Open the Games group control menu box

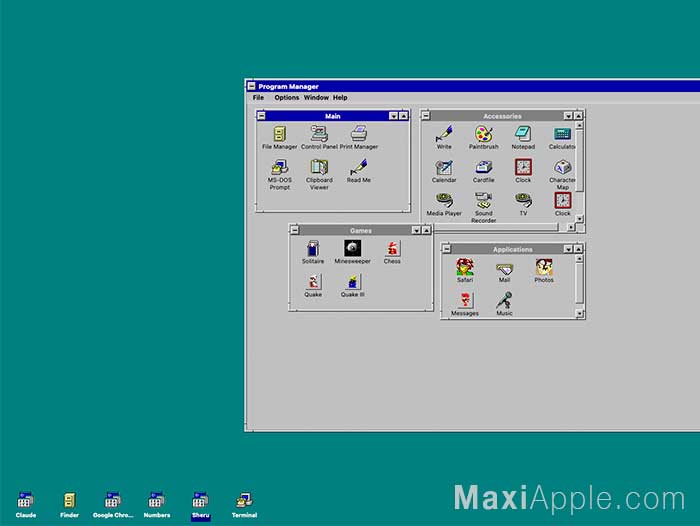295,230
